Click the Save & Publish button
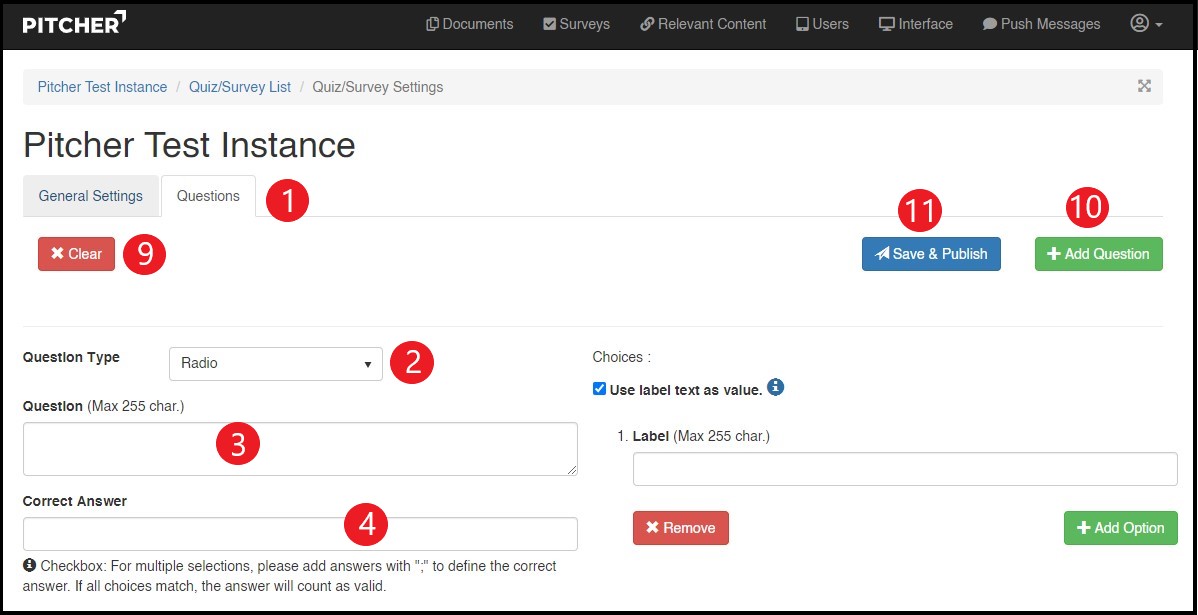Image resolution: width=1198 pixels, height=615 pixels. [x=931, y=254]
